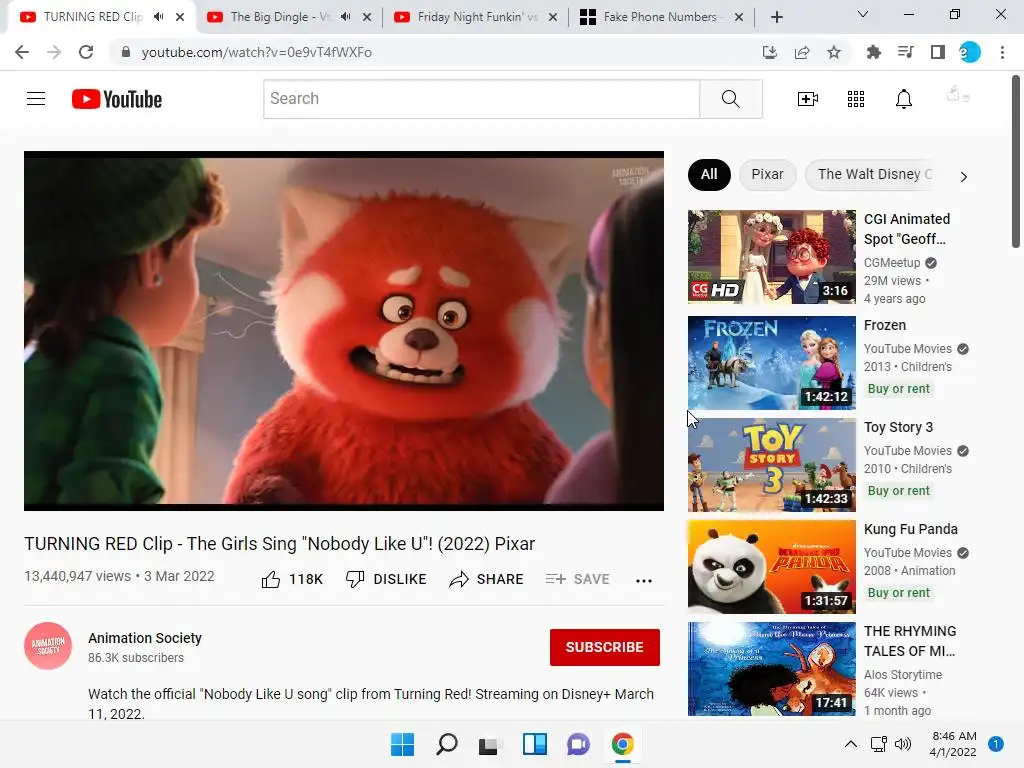Click the DISLIKE thumbs down button
The height and width of the screenshot is (768, 1024).
point(386,579)
